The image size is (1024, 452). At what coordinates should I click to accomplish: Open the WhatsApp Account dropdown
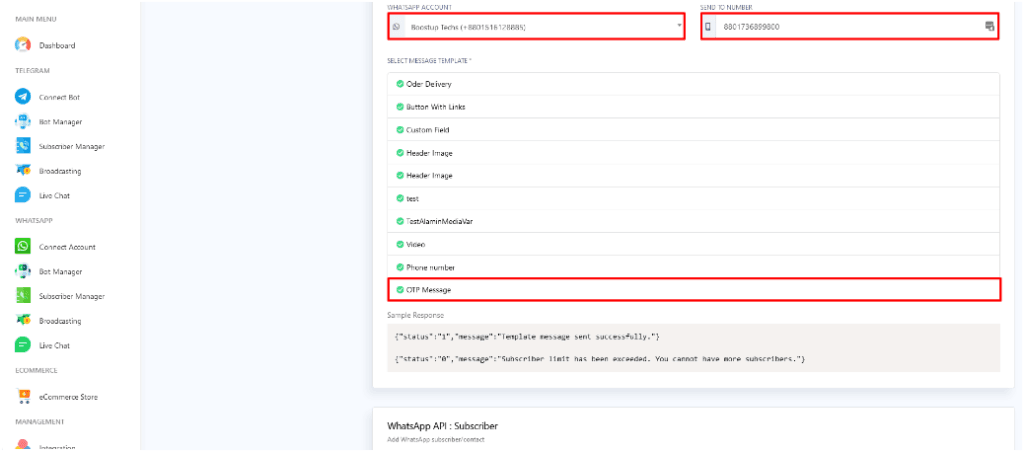[x=535, y=26]
